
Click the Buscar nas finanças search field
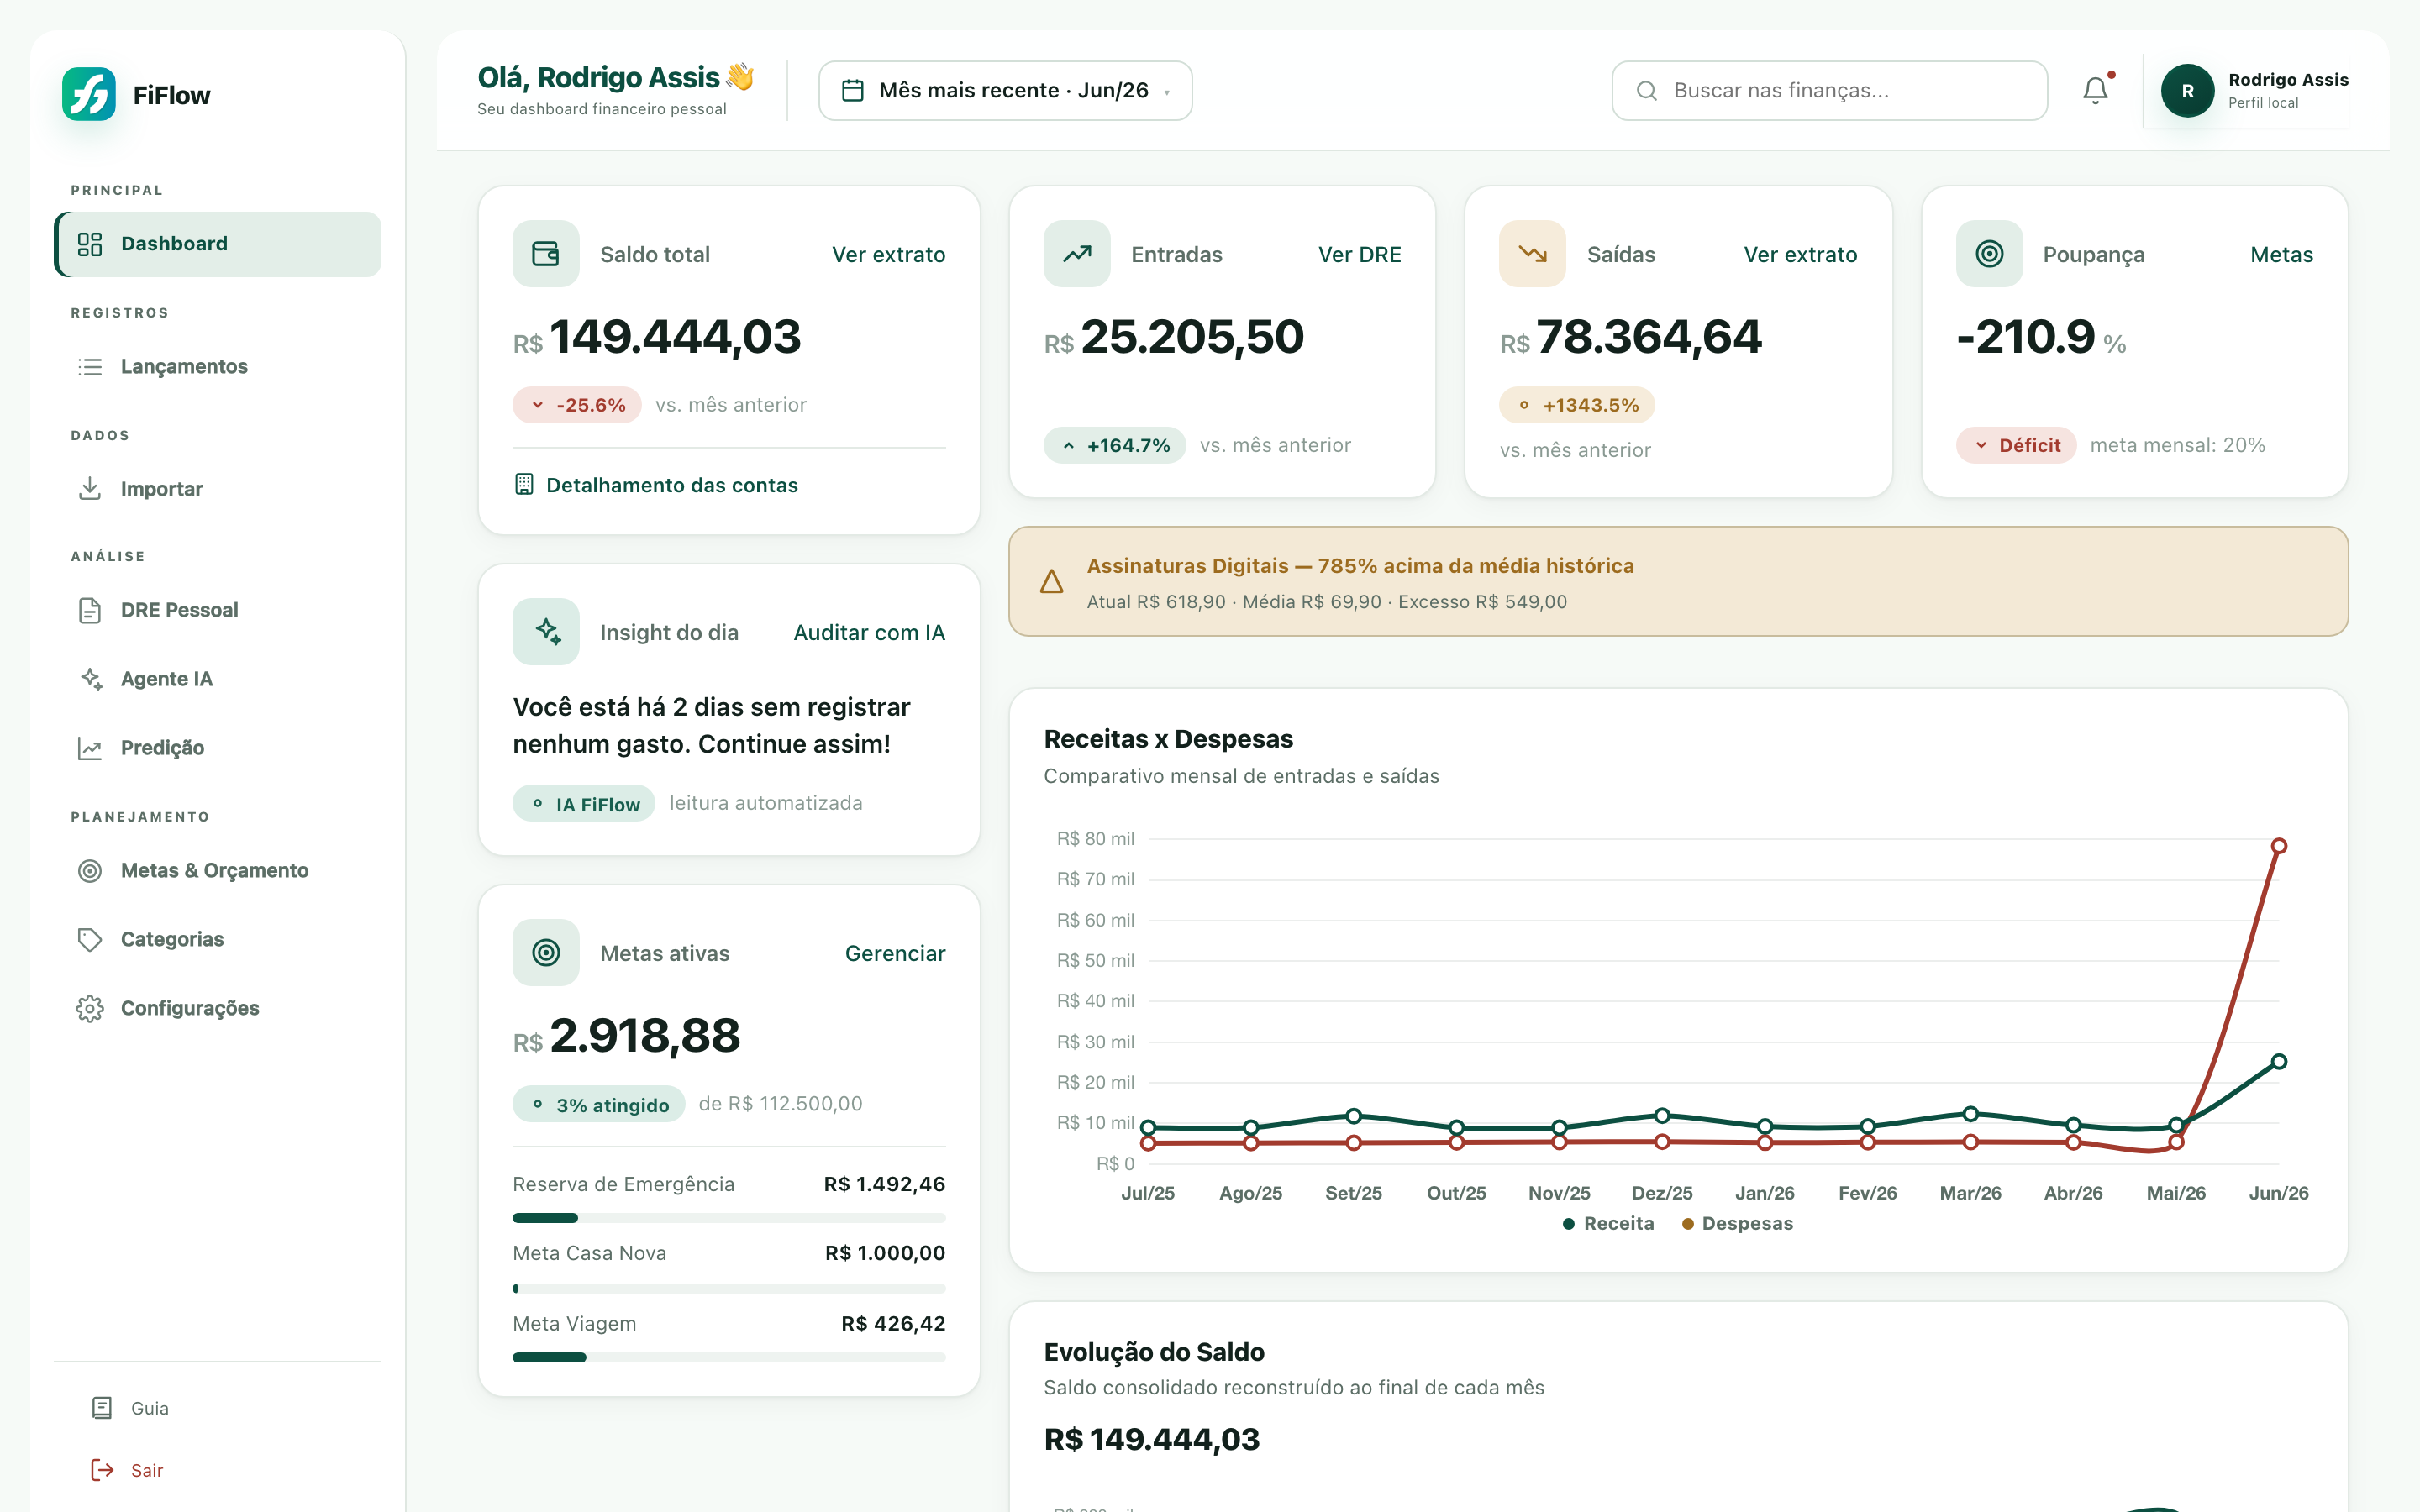1829,91
